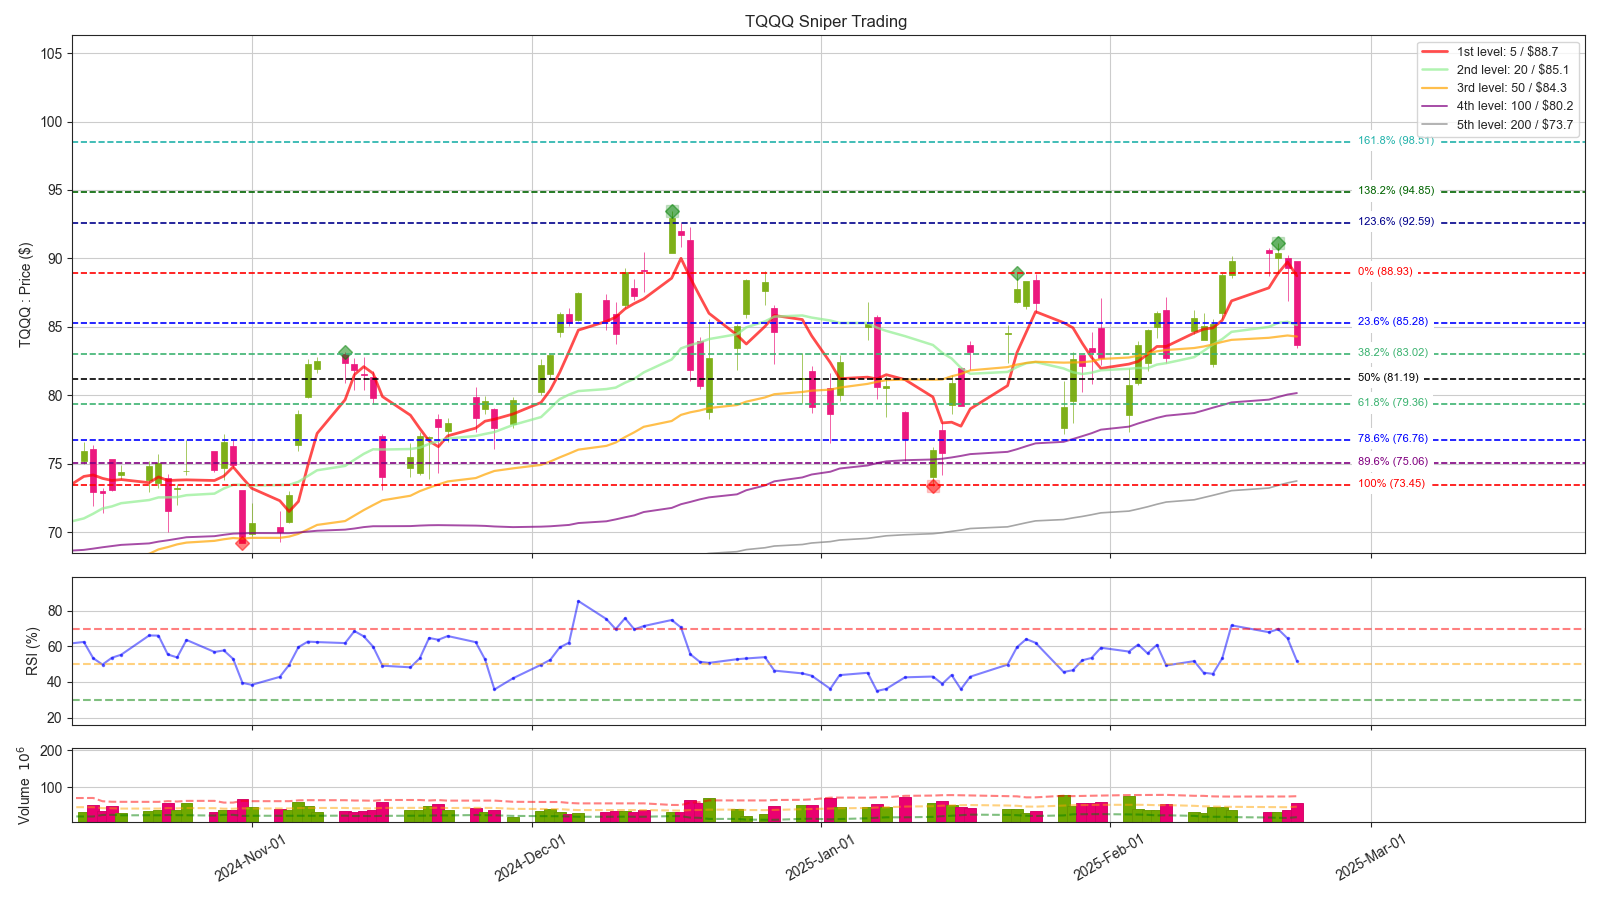Click the red line sample for 1st level in legend

click(x=1435, y=52)
